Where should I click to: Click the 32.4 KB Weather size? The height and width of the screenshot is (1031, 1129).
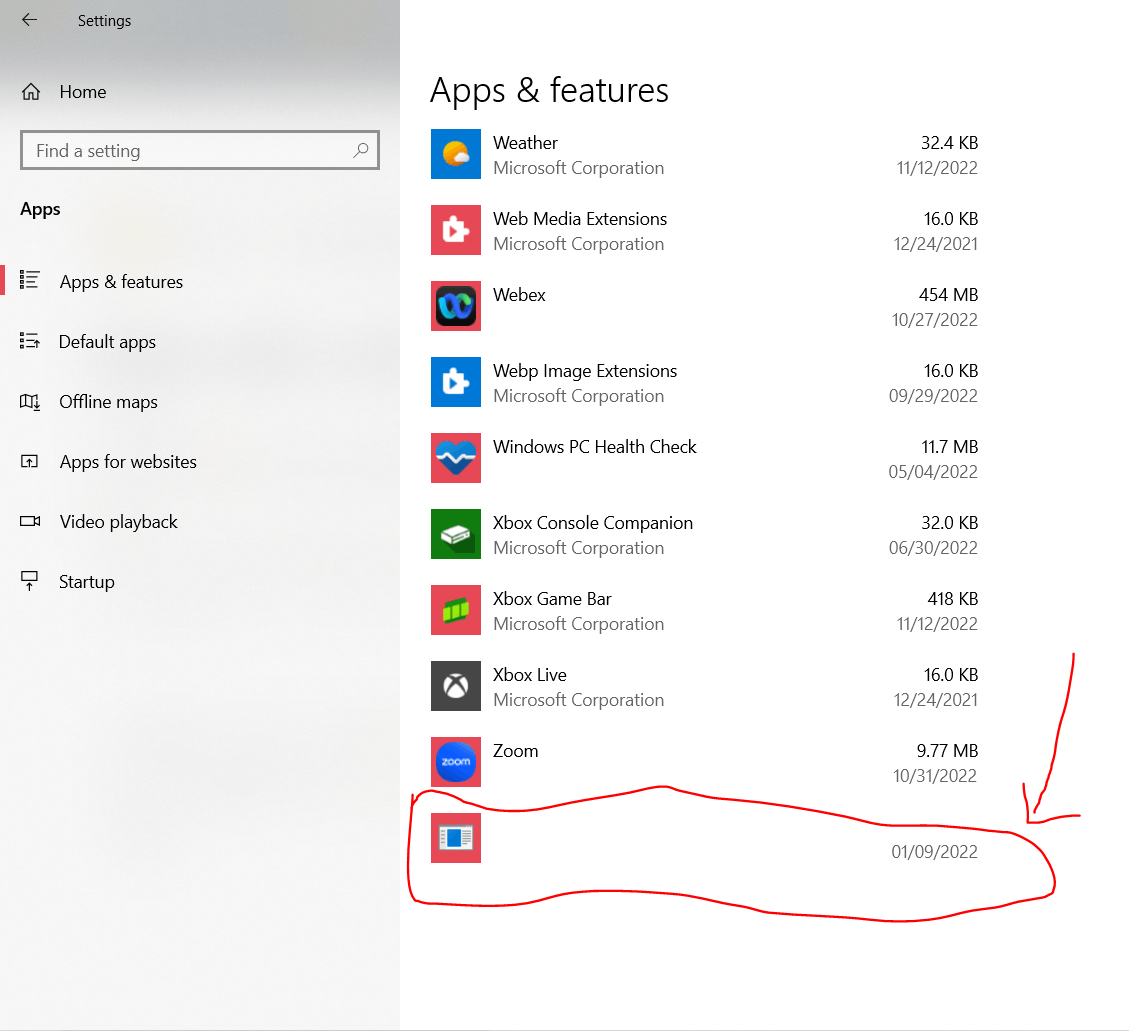(x=950, y=143)
